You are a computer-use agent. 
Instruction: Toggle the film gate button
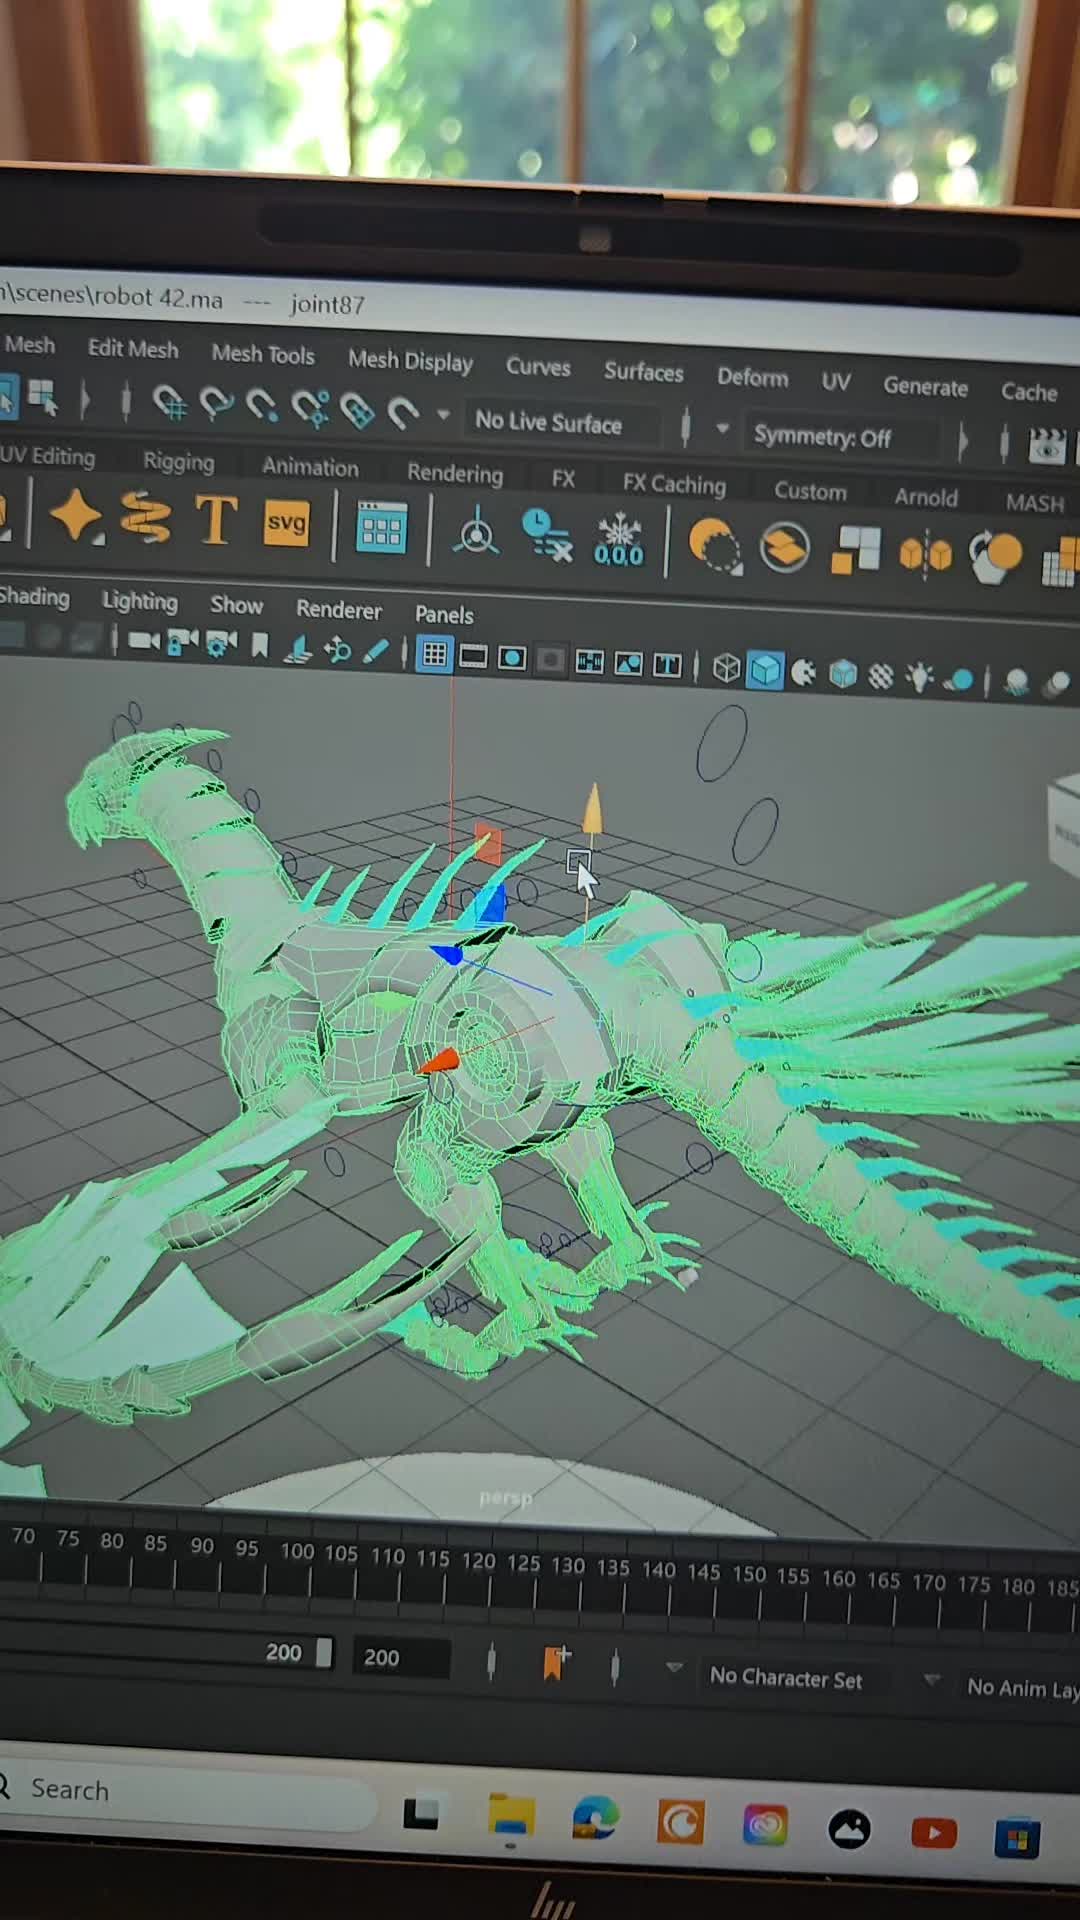tap(473, 657)
